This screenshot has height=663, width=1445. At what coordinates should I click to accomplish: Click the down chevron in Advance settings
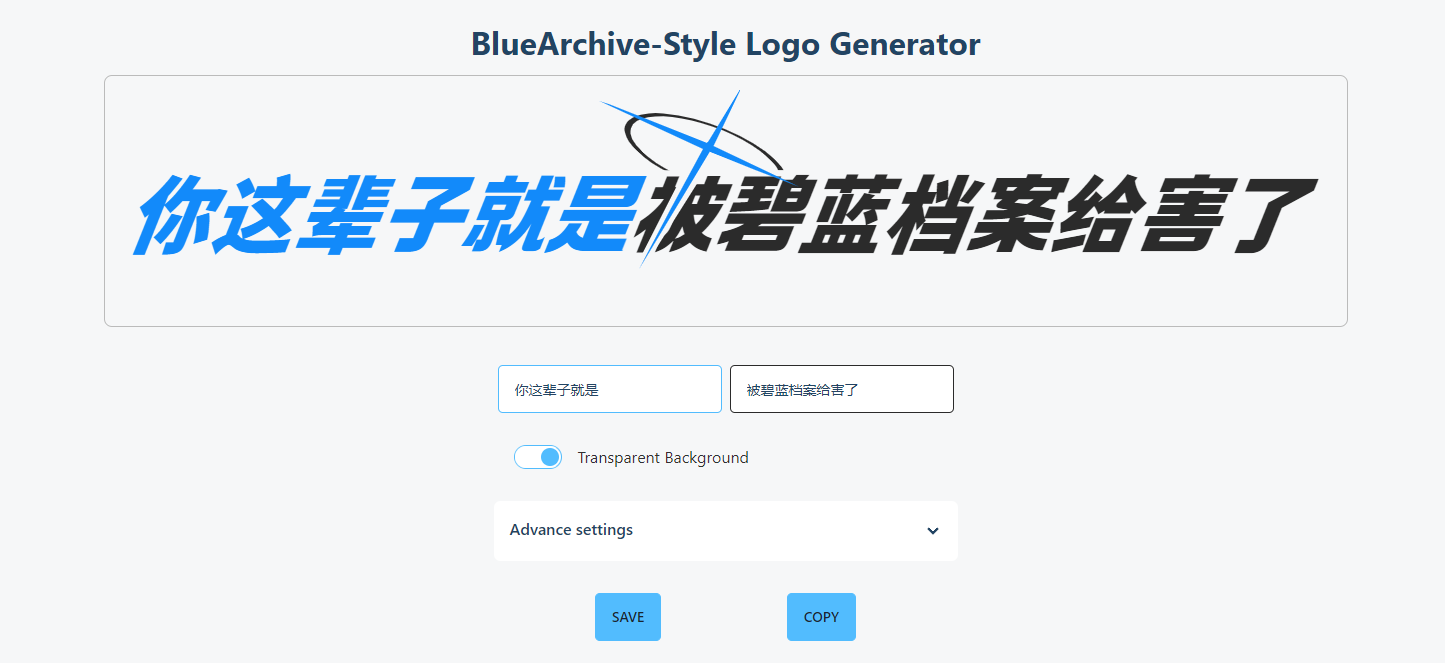(x=933, y=531)
